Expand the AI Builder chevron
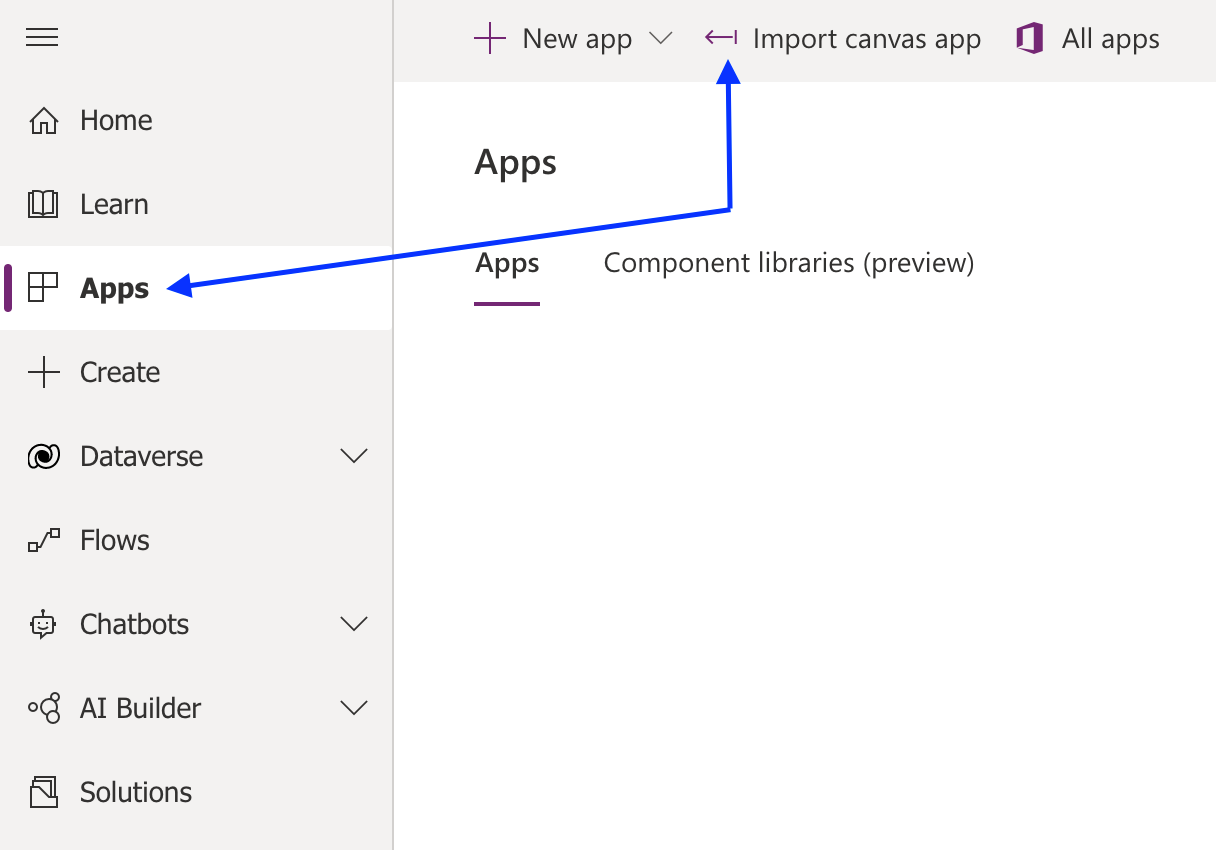The height and width of the screenshot is (850, 1216). point(354,707)
